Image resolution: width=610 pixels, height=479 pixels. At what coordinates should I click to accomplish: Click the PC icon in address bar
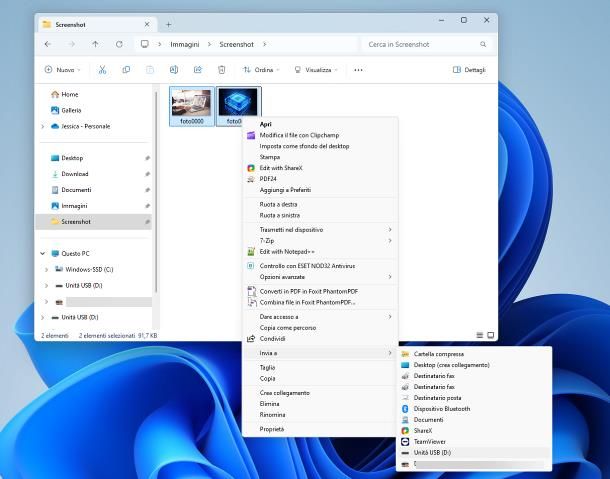pos(145,44)
